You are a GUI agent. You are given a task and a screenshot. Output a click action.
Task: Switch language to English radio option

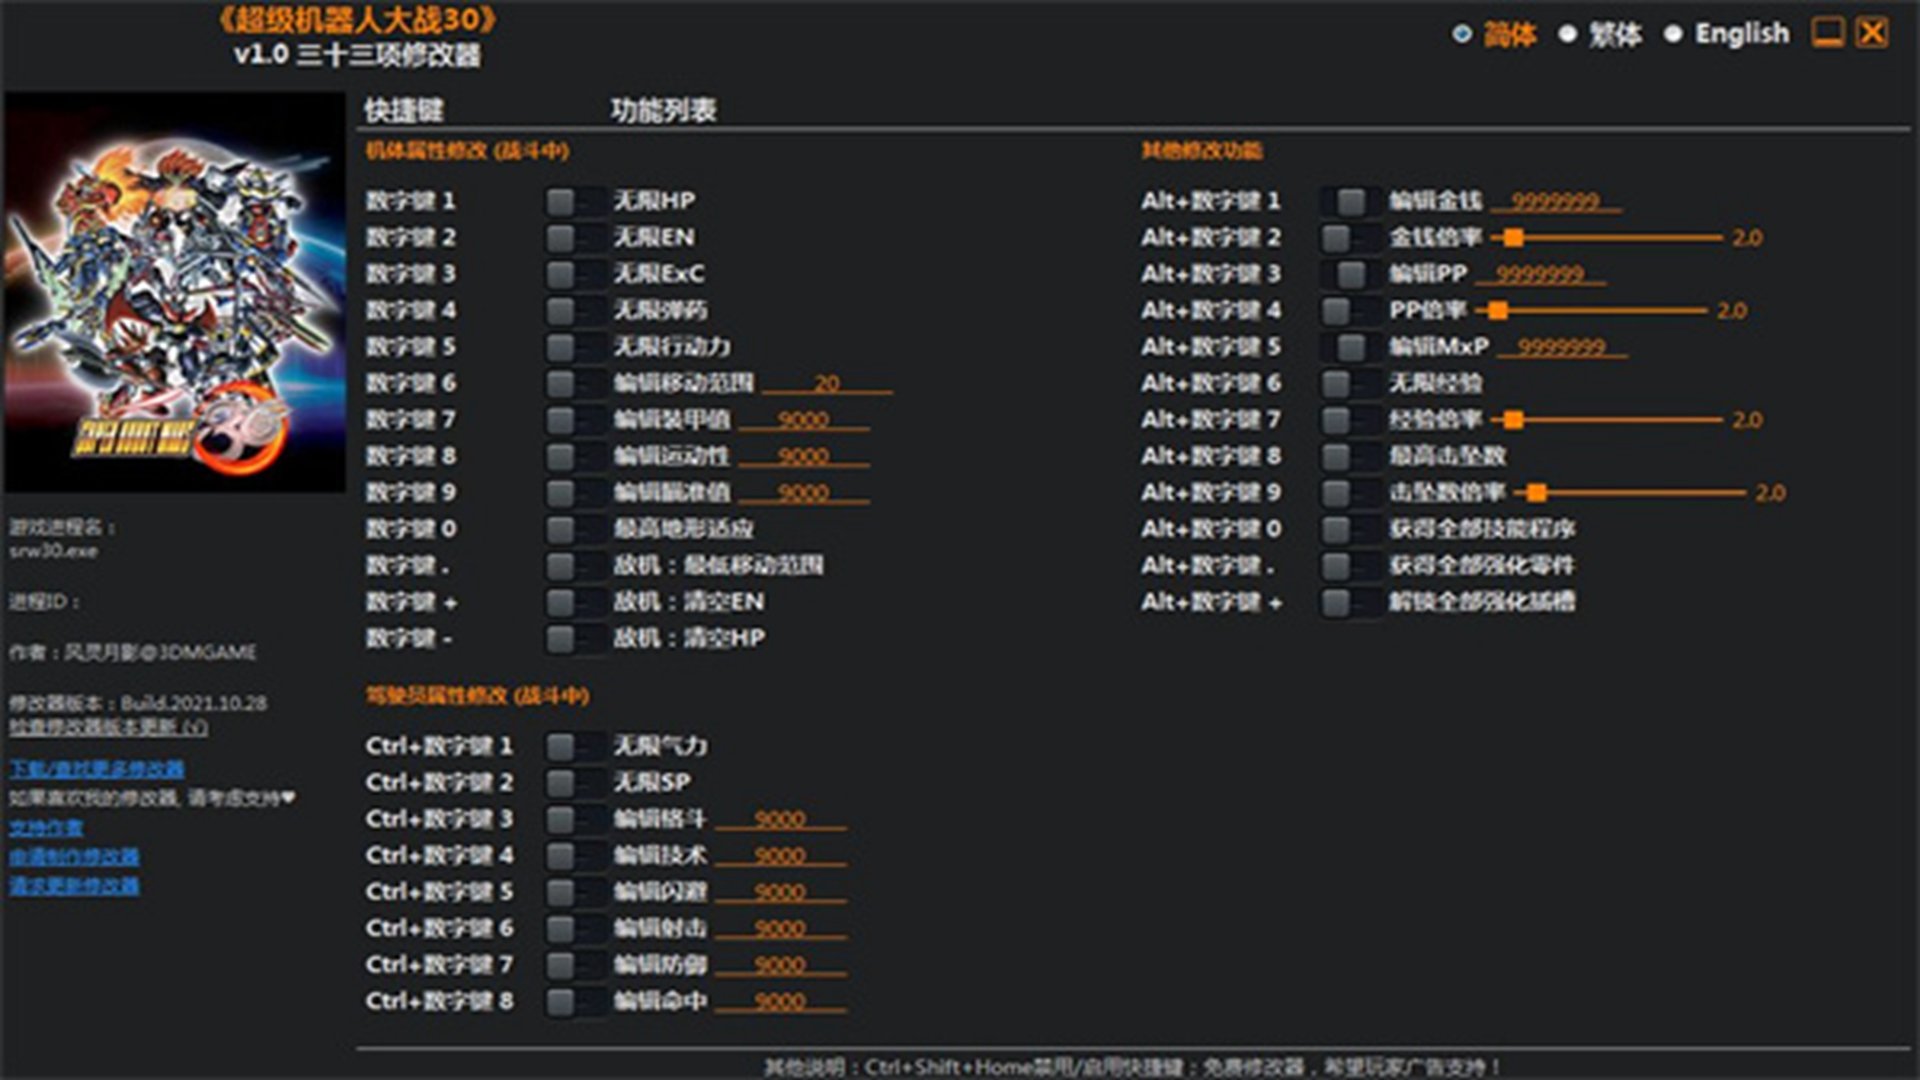pos(1673,34)
